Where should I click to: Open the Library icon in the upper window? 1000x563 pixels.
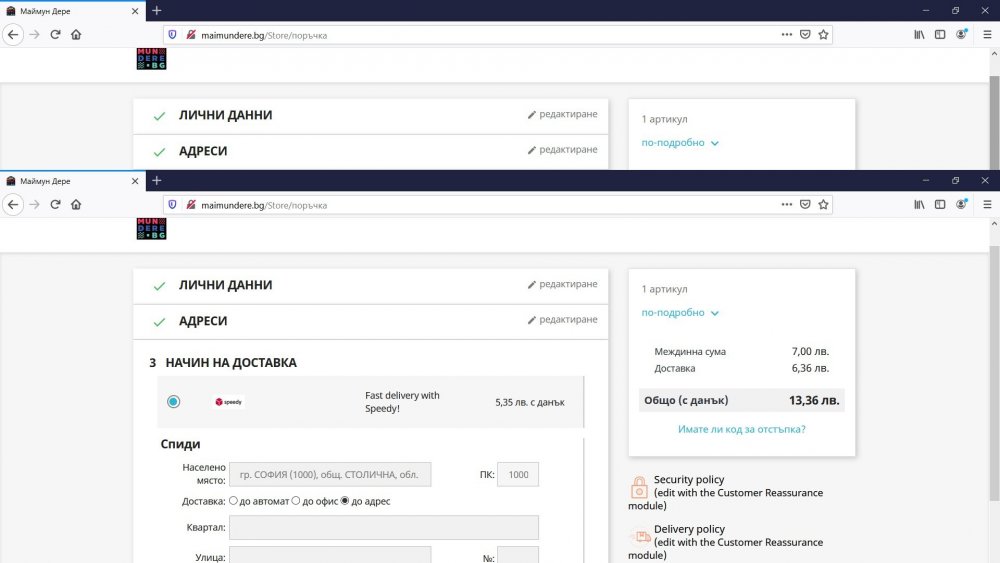919,34
